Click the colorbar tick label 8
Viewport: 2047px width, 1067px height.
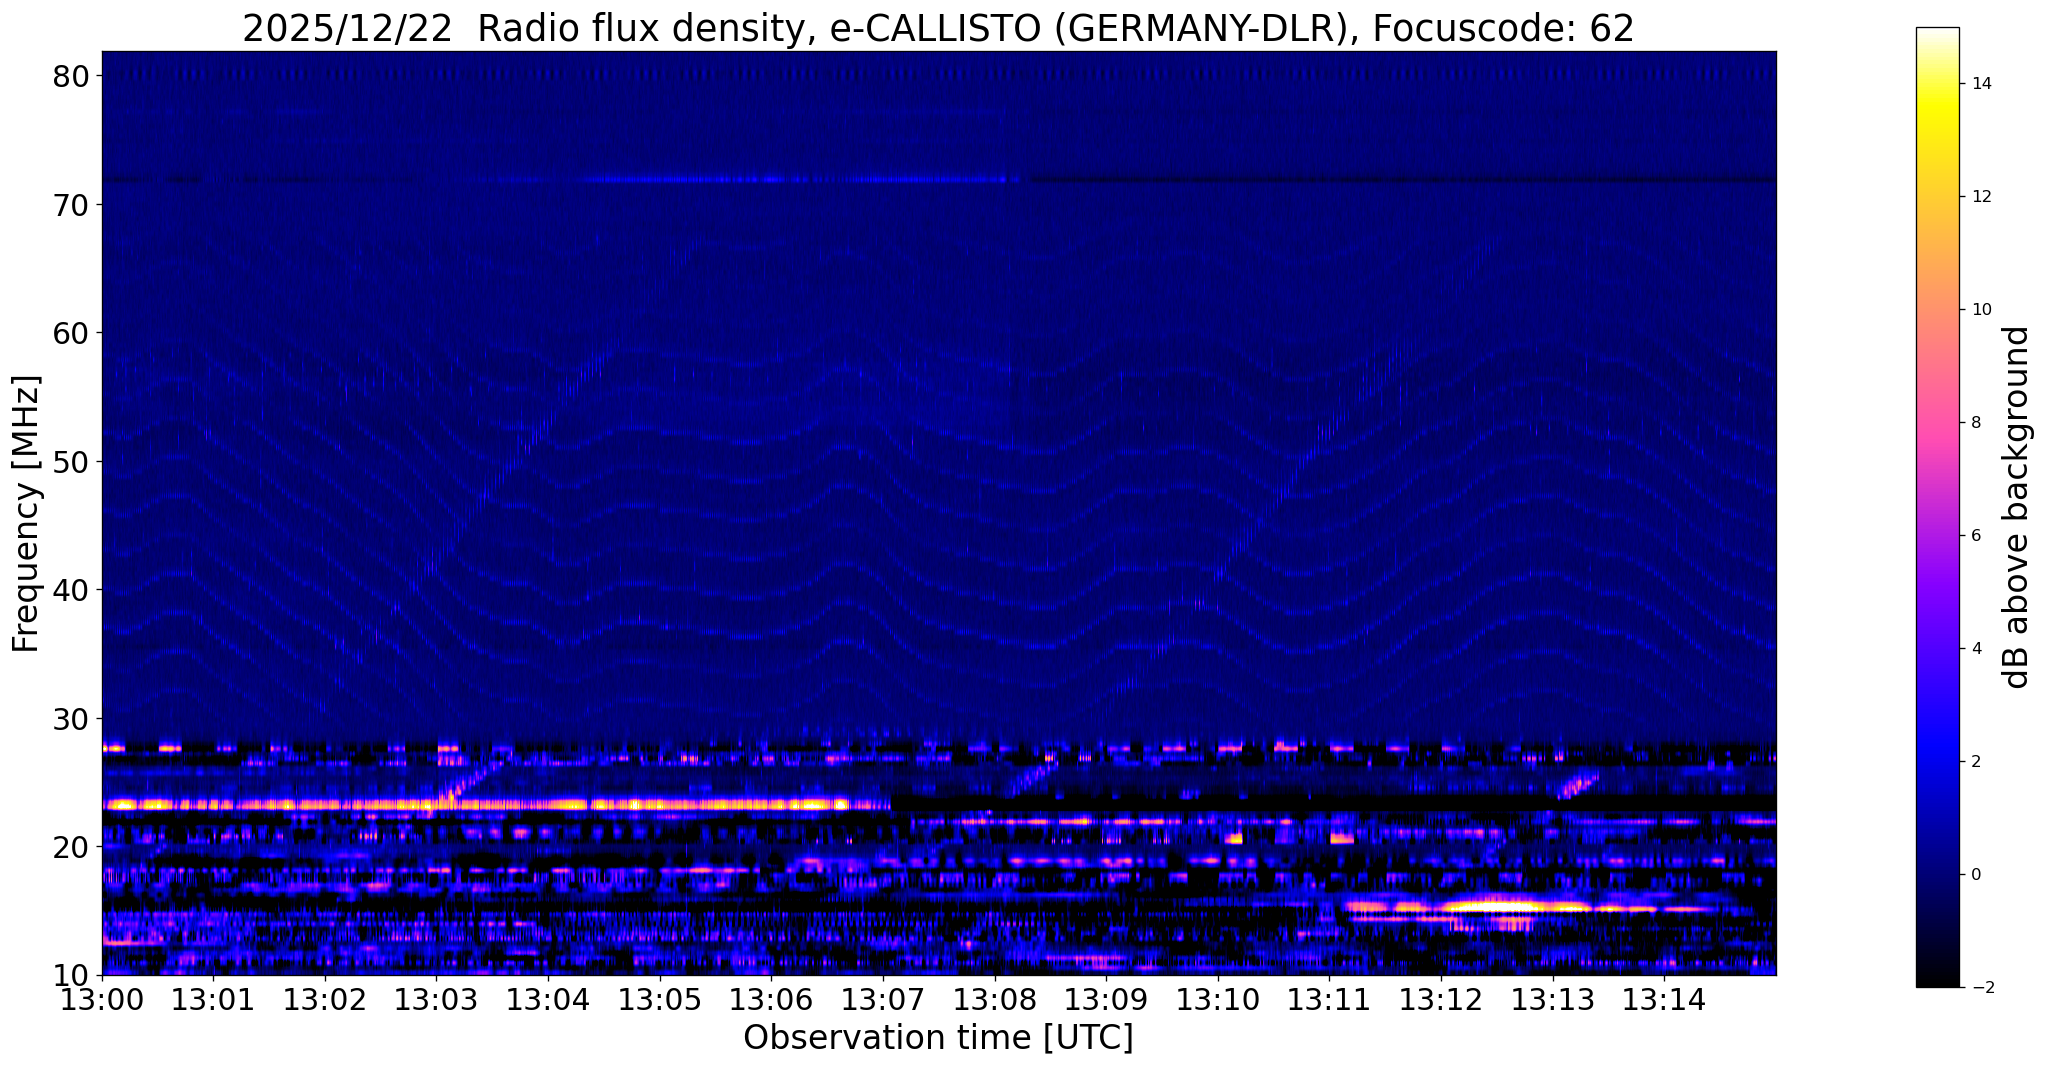point(1974,423)
